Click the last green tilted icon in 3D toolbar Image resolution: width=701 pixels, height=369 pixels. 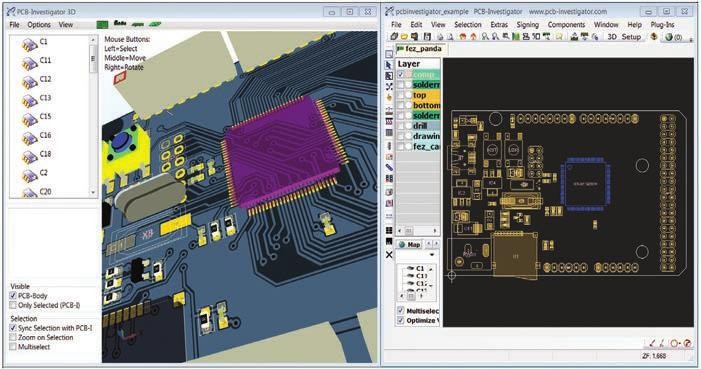pos(155,24)
